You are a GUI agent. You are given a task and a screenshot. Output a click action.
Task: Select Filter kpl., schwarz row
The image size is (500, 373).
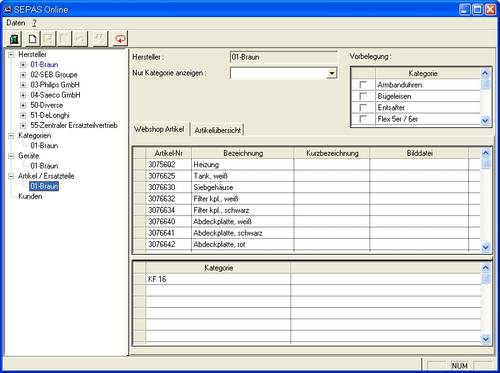click(307, 210)
